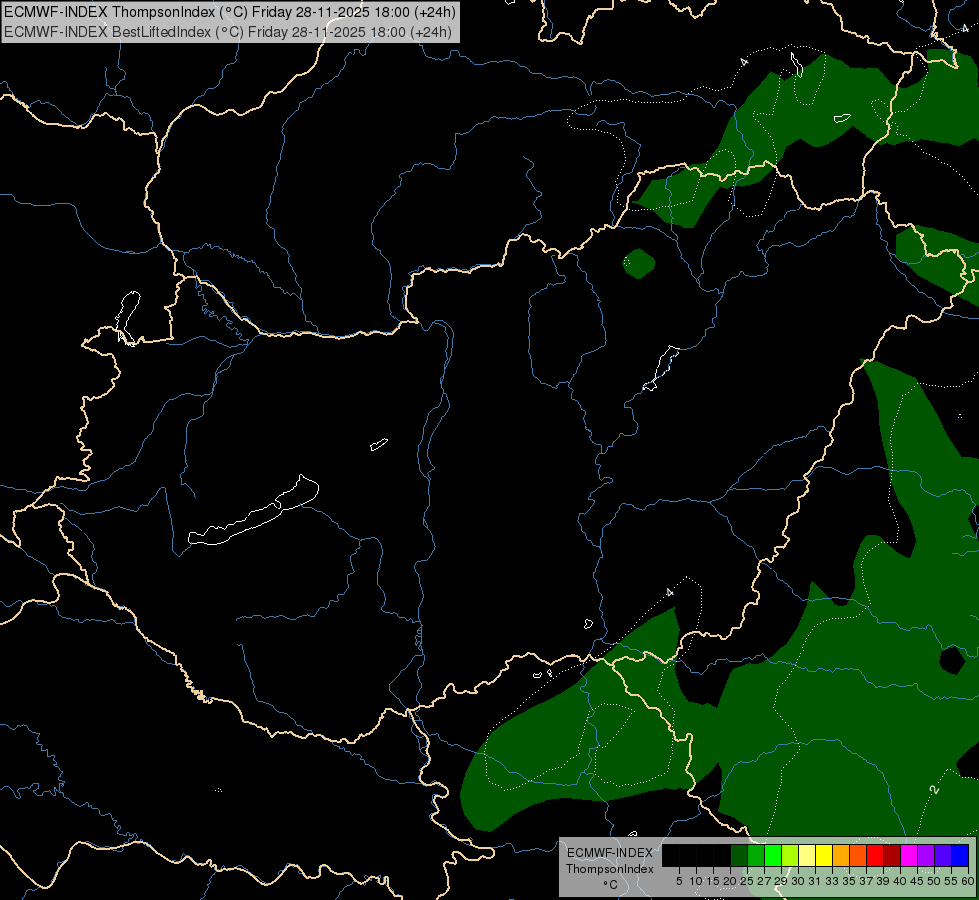
Task: Click the legend's '°C' unit label
Action: [x=611, y=884]
